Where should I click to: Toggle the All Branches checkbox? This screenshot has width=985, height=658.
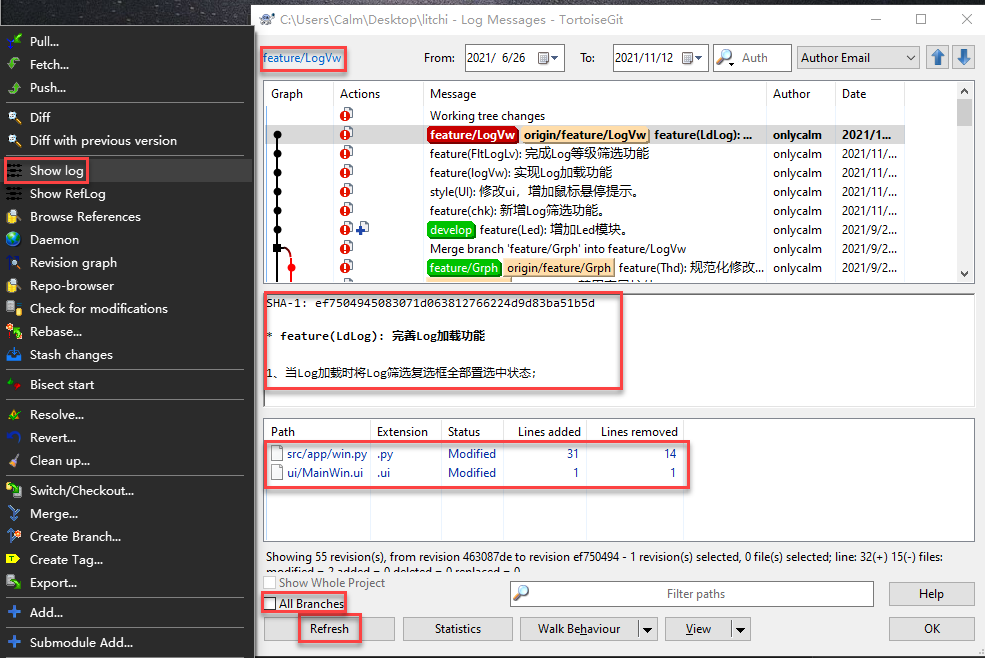click(x=270, y=603)
